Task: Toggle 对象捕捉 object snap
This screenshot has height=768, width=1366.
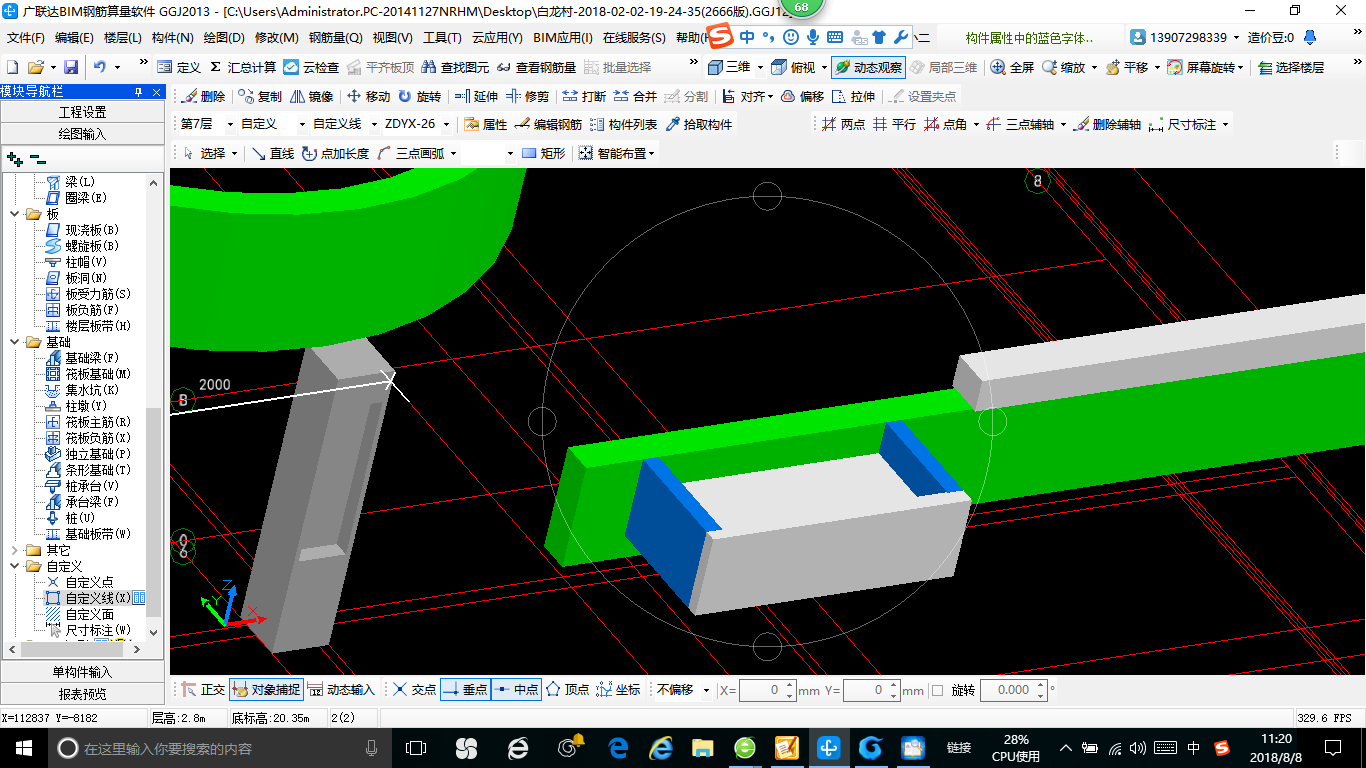Action: point(266,690)
